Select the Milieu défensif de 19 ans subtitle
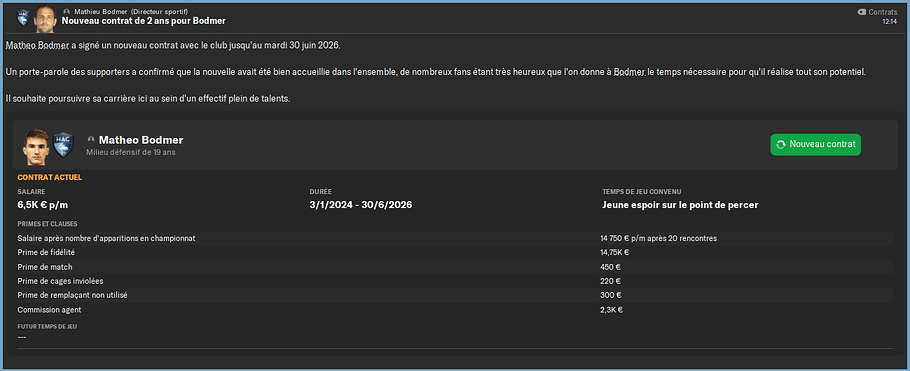This screenshot has width=910, height=371. click(x=131, y=153)
